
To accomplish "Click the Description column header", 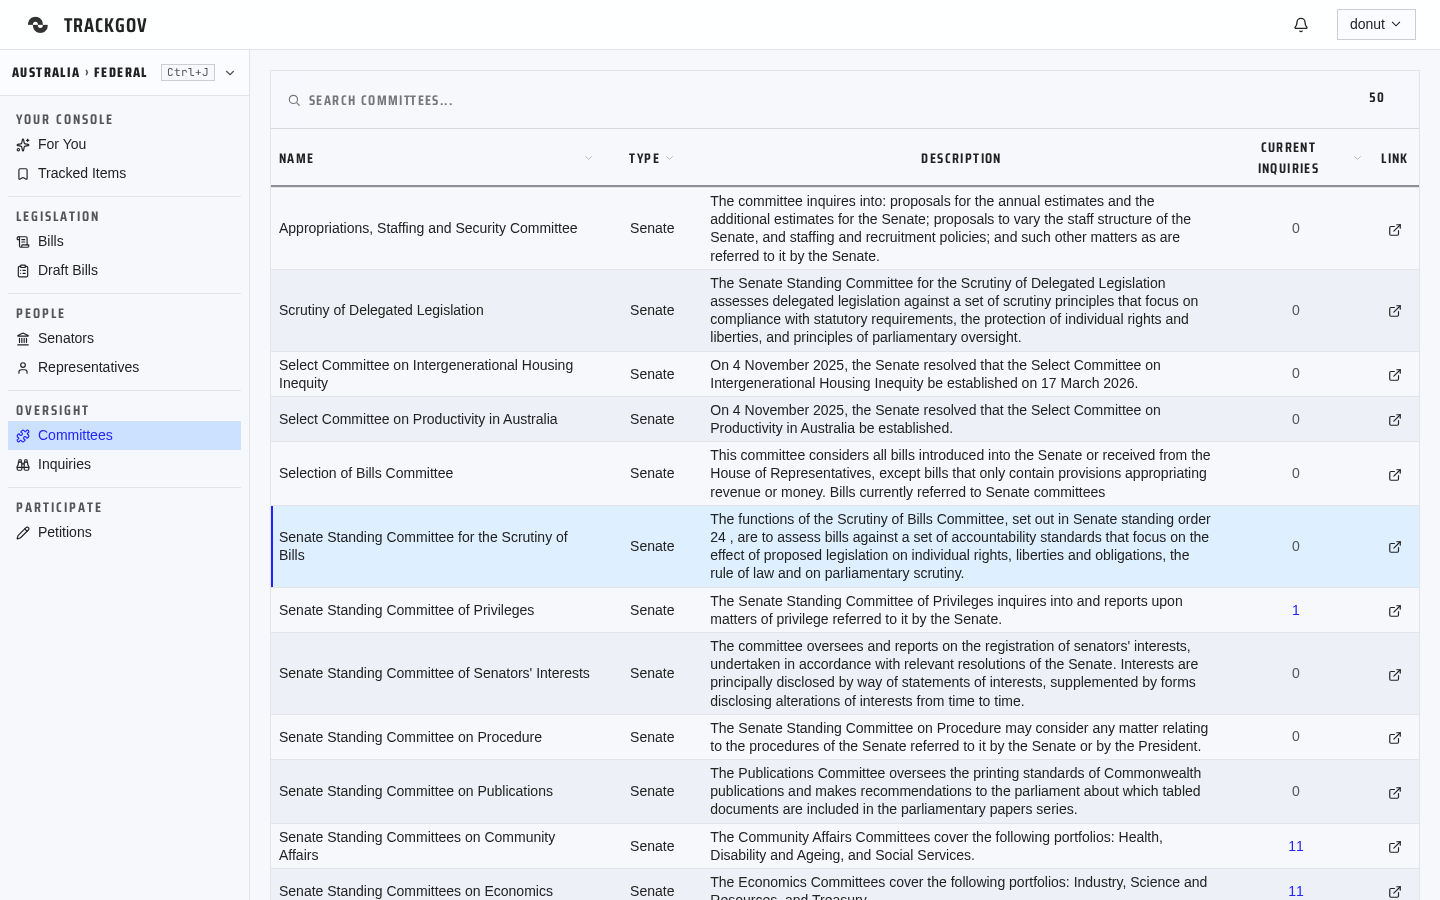I will click(x=961, y=158).
